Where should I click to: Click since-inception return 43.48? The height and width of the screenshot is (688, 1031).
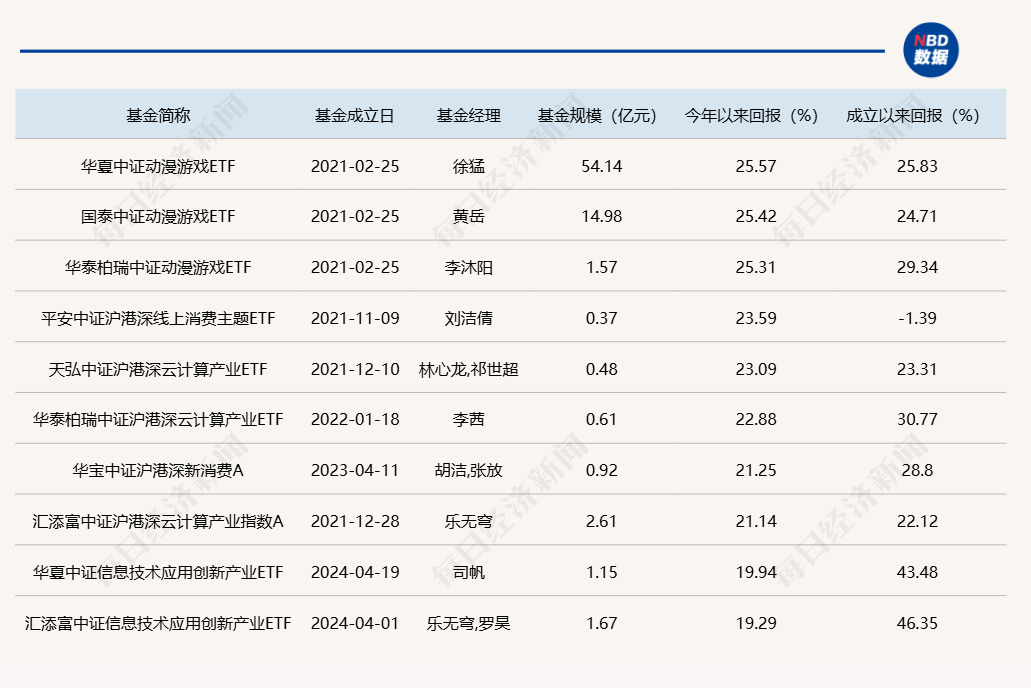pos(917,573)
